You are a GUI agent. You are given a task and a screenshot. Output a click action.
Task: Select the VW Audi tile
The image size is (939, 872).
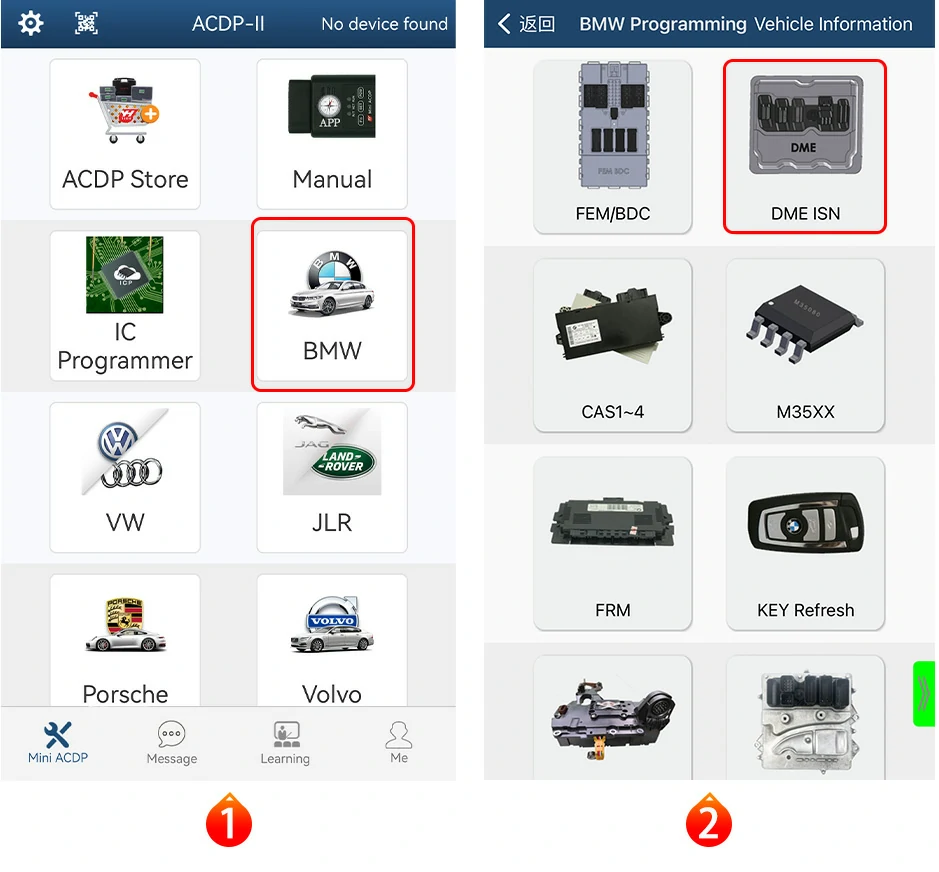(125, 477)
